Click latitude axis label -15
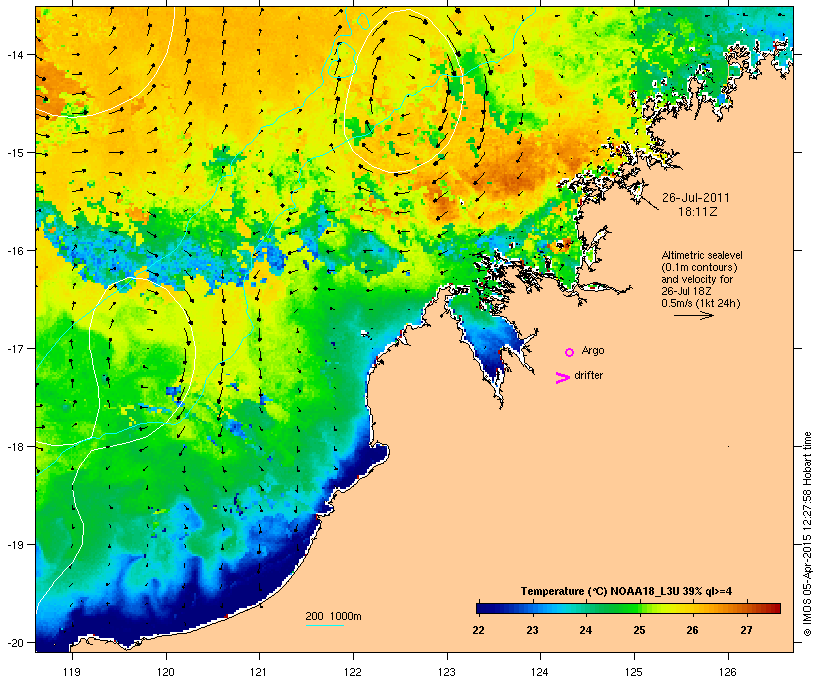The height and width of the screenshot is (680, 820). [14, 153]
